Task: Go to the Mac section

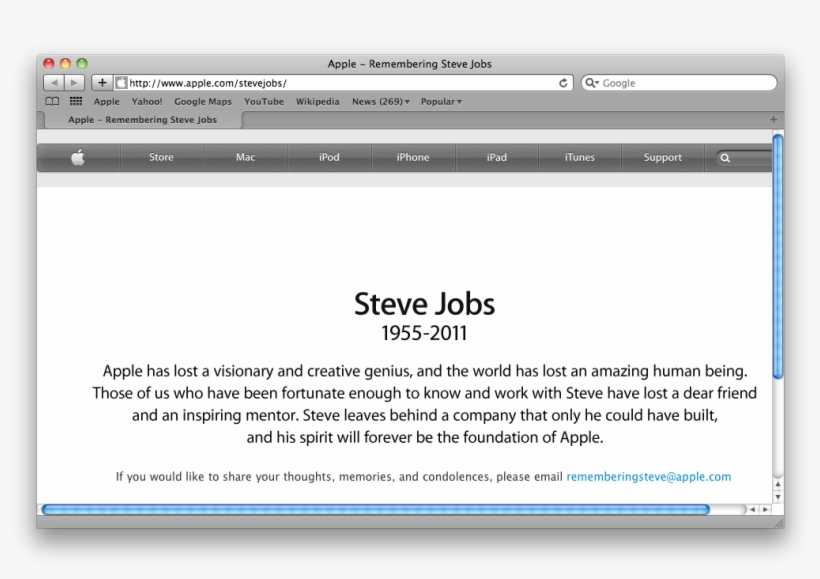Action: pos(245,157)
